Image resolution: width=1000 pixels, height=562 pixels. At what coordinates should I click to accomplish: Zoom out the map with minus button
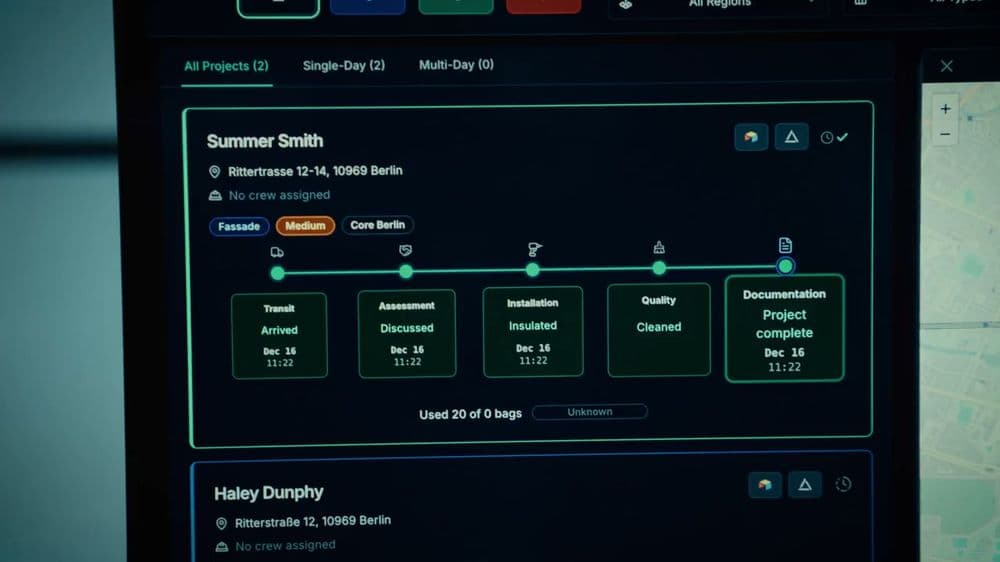click(945, 135)
